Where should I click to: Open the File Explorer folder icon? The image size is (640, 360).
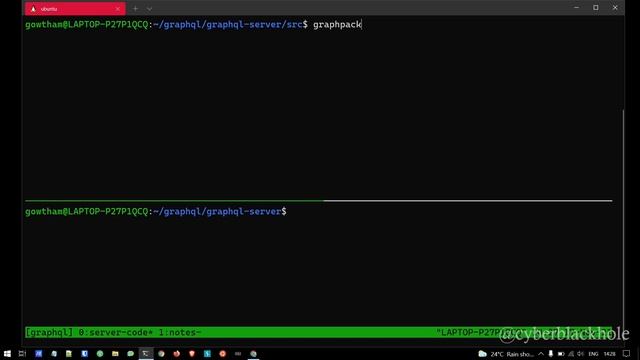[115, 354]
